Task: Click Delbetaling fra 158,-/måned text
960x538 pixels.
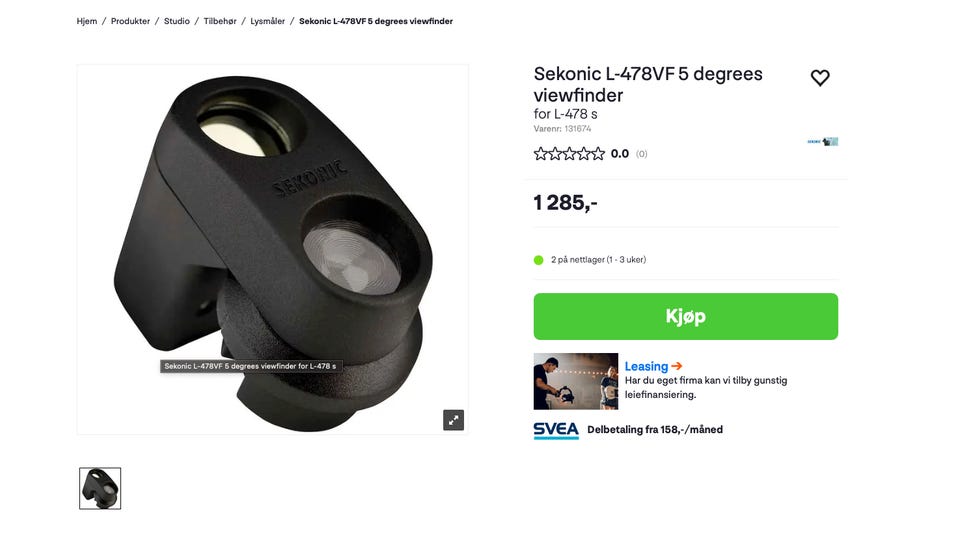Action: point(655,430)
